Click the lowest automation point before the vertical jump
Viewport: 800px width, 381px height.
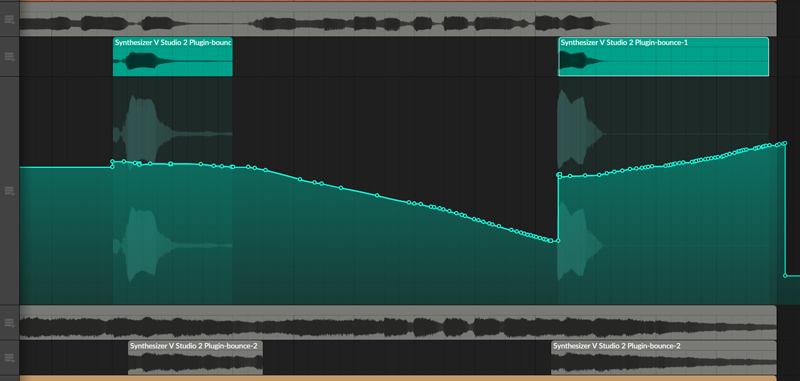tap(558, 241)
